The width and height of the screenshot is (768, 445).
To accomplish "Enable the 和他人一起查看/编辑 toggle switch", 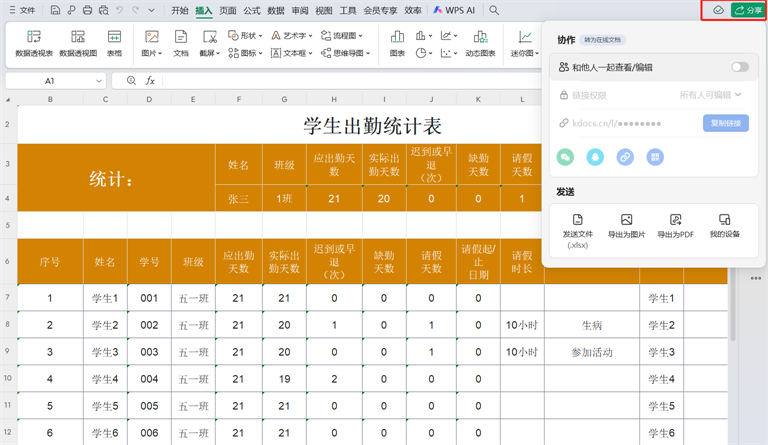I will (x=739, y=67).
